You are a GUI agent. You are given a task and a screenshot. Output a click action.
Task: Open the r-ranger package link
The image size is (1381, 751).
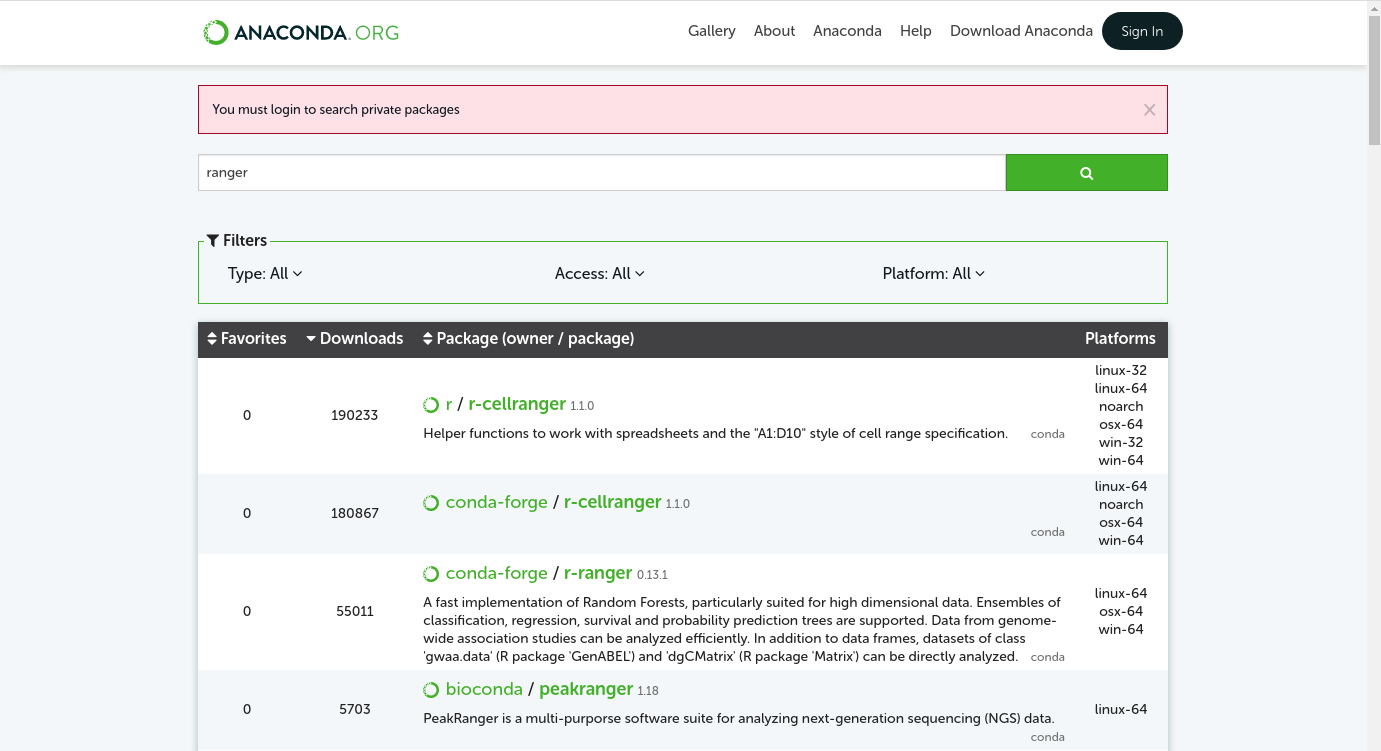598,573
